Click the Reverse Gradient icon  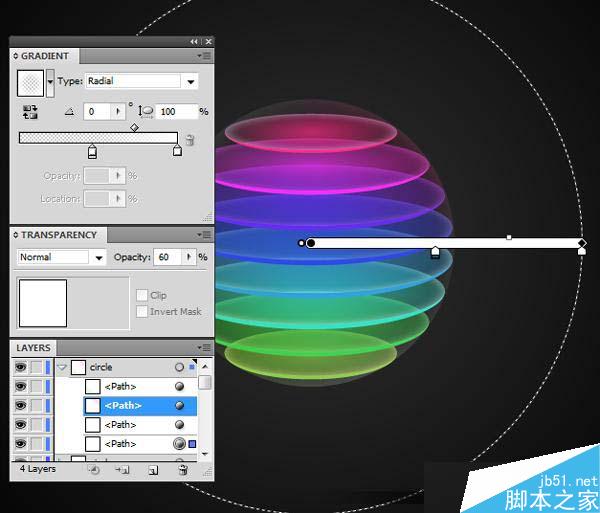[x=30, y=112]
